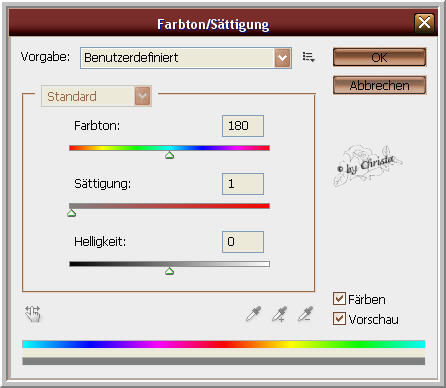Open the preset options menu icon

pos(308,57)
